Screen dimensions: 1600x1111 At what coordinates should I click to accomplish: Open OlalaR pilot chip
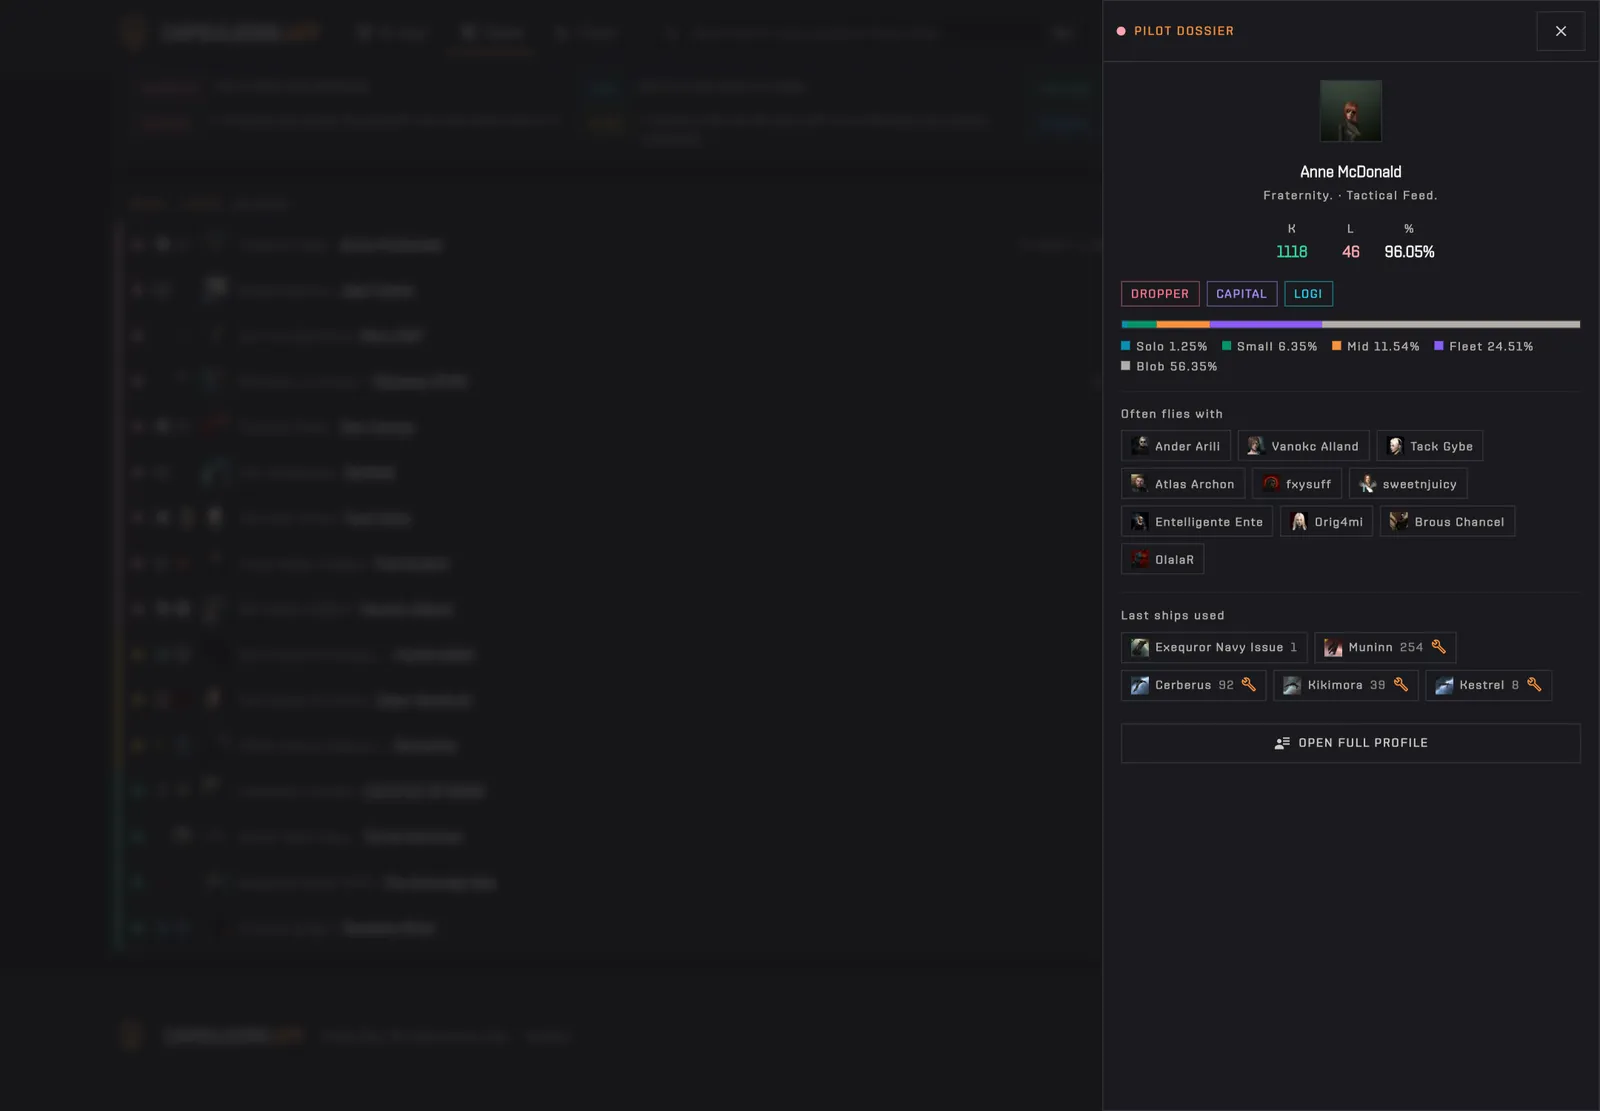click(x=1162, y=559)
